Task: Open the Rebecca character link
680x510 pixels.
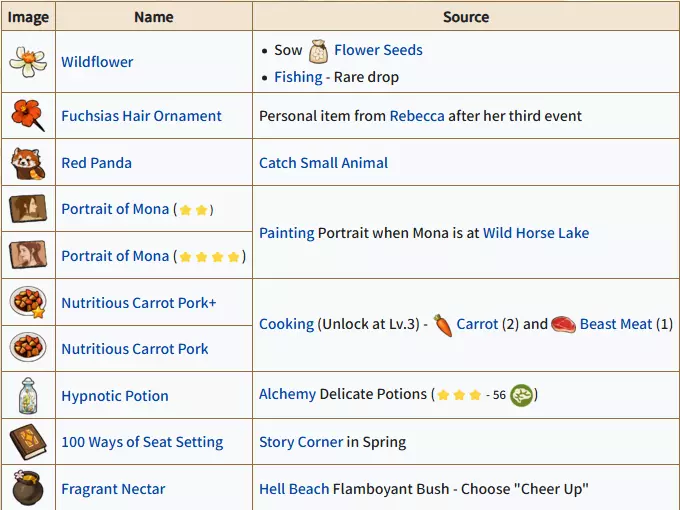Action: click(417, 116)
